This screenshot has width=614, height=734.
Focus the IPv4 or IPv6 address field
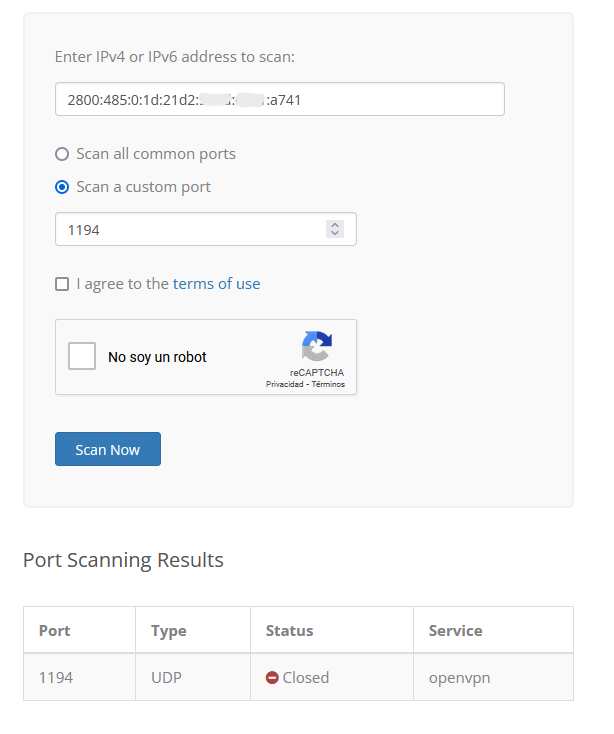(x=279, y=99)
